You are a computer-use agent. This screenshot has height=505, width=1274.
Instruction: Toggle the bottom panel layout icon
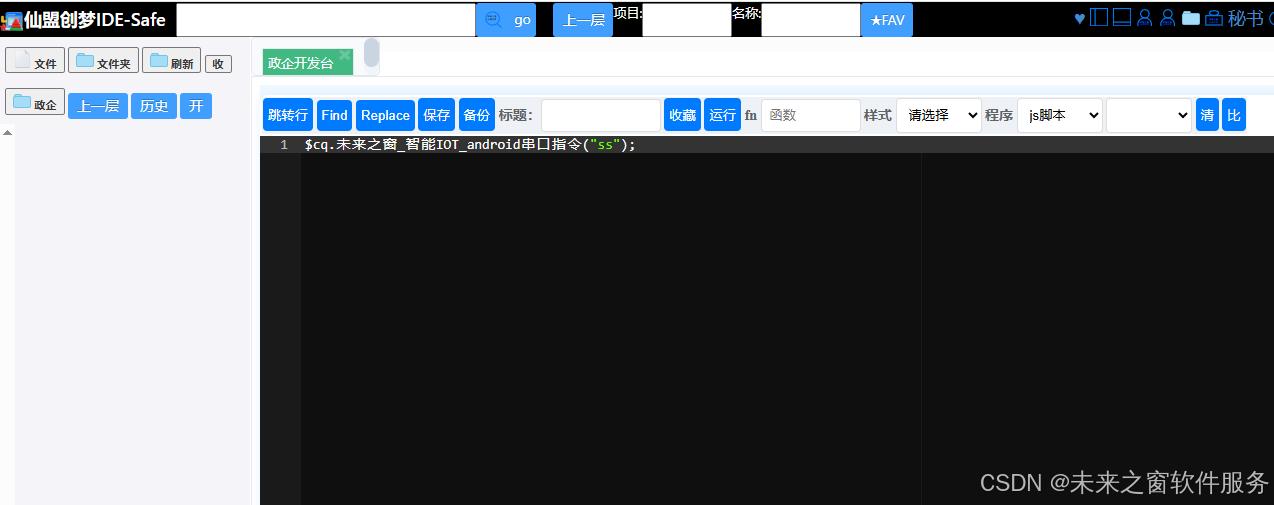click(1122, 18)
